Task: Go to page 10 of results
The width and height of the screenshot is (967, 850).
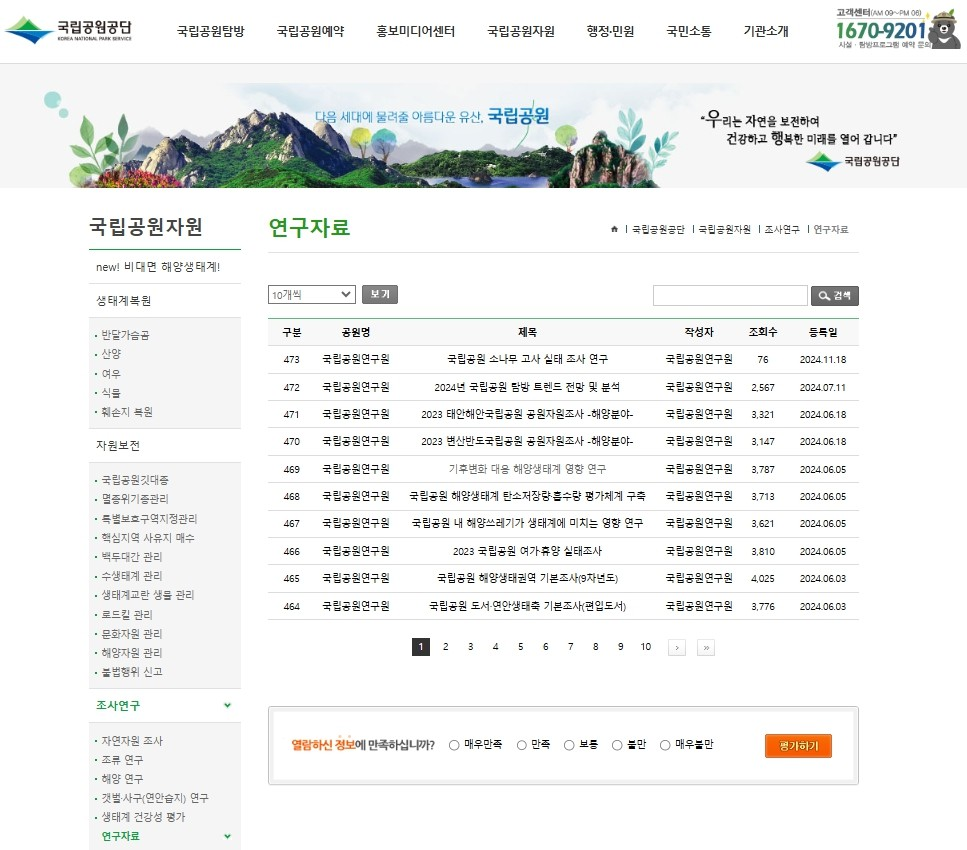Action: 646,647
